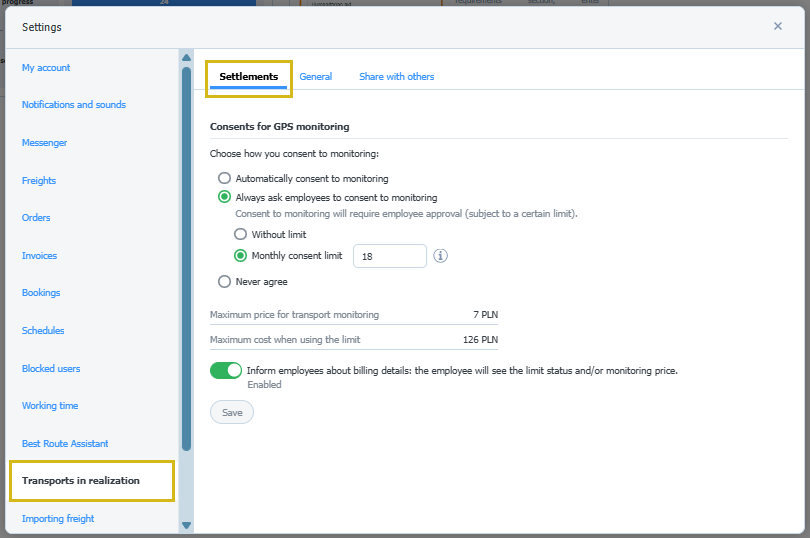Select Always ask employees to consent
Image resolution: width=810 pixels, height=538 pixels.
coord(225,197)
